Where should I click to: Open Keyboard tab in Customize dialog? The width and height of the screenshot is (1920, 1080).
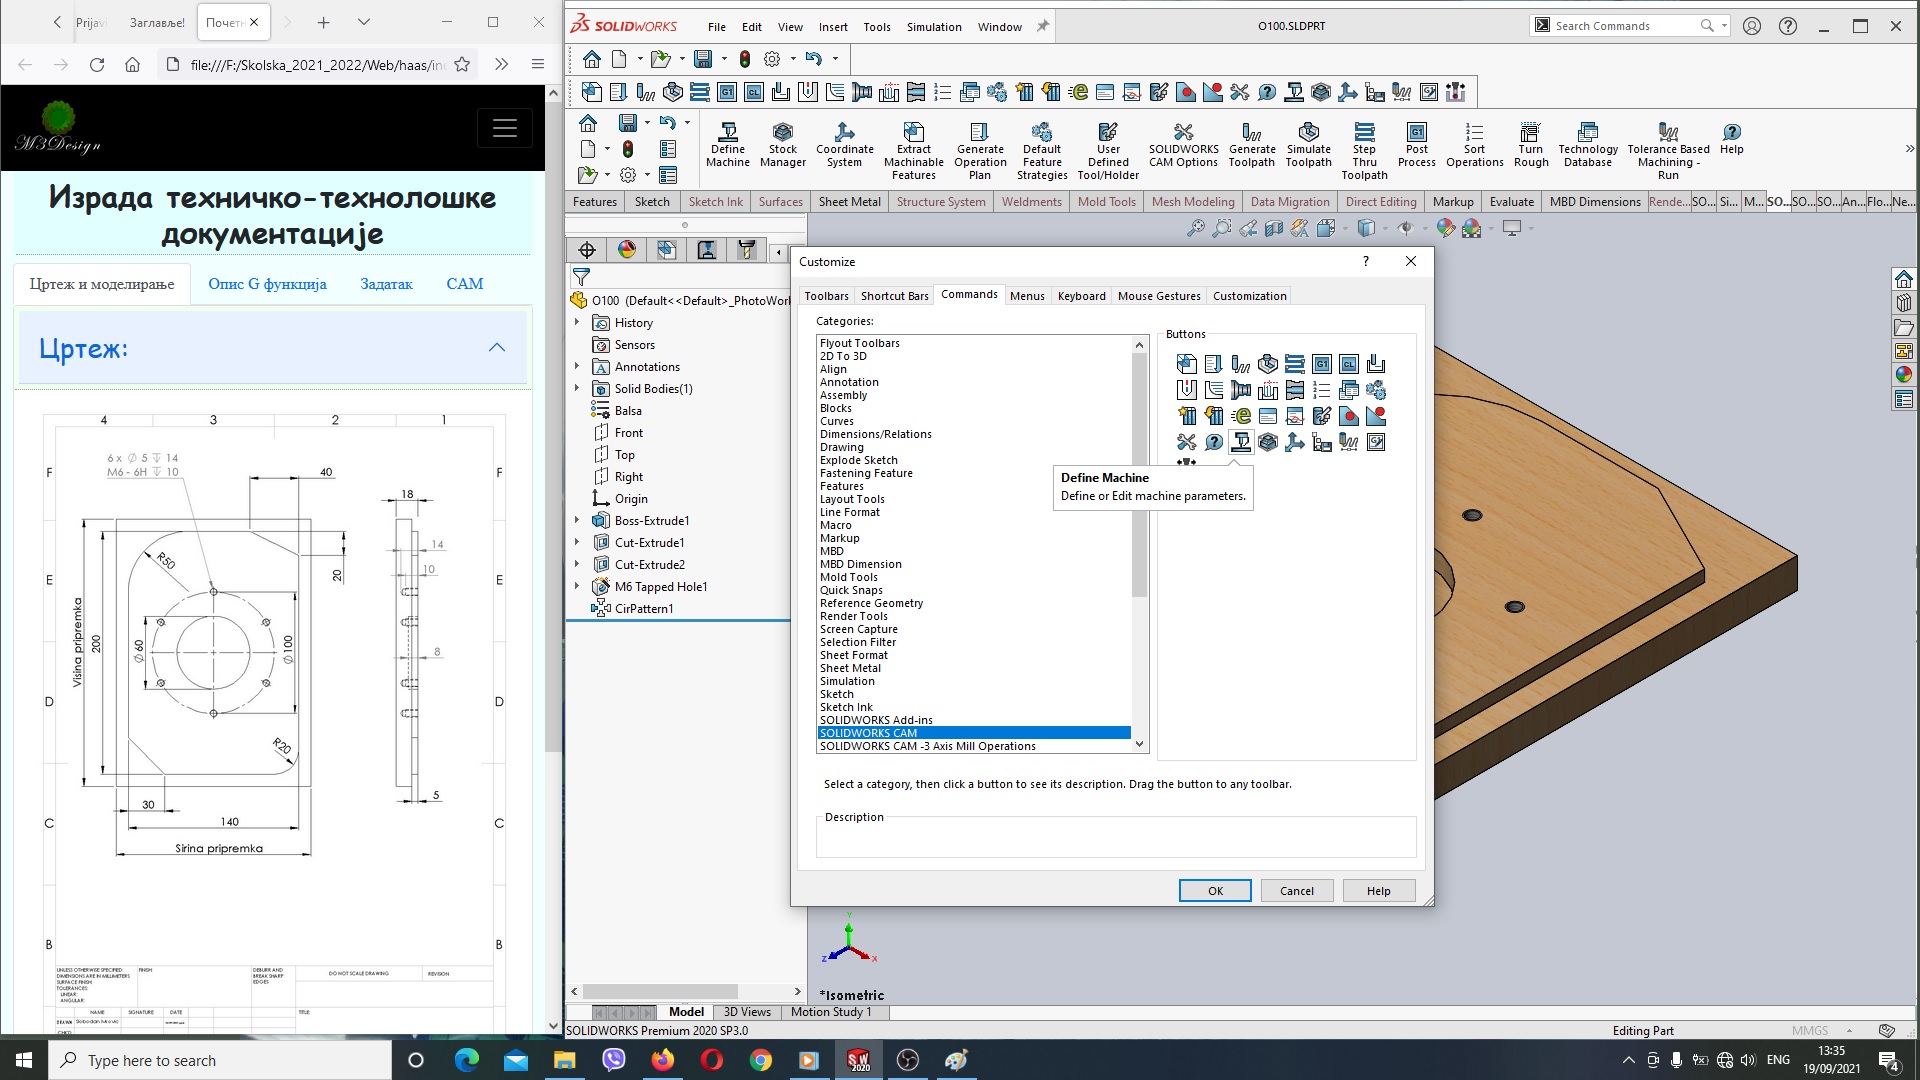coord(1081,296)
